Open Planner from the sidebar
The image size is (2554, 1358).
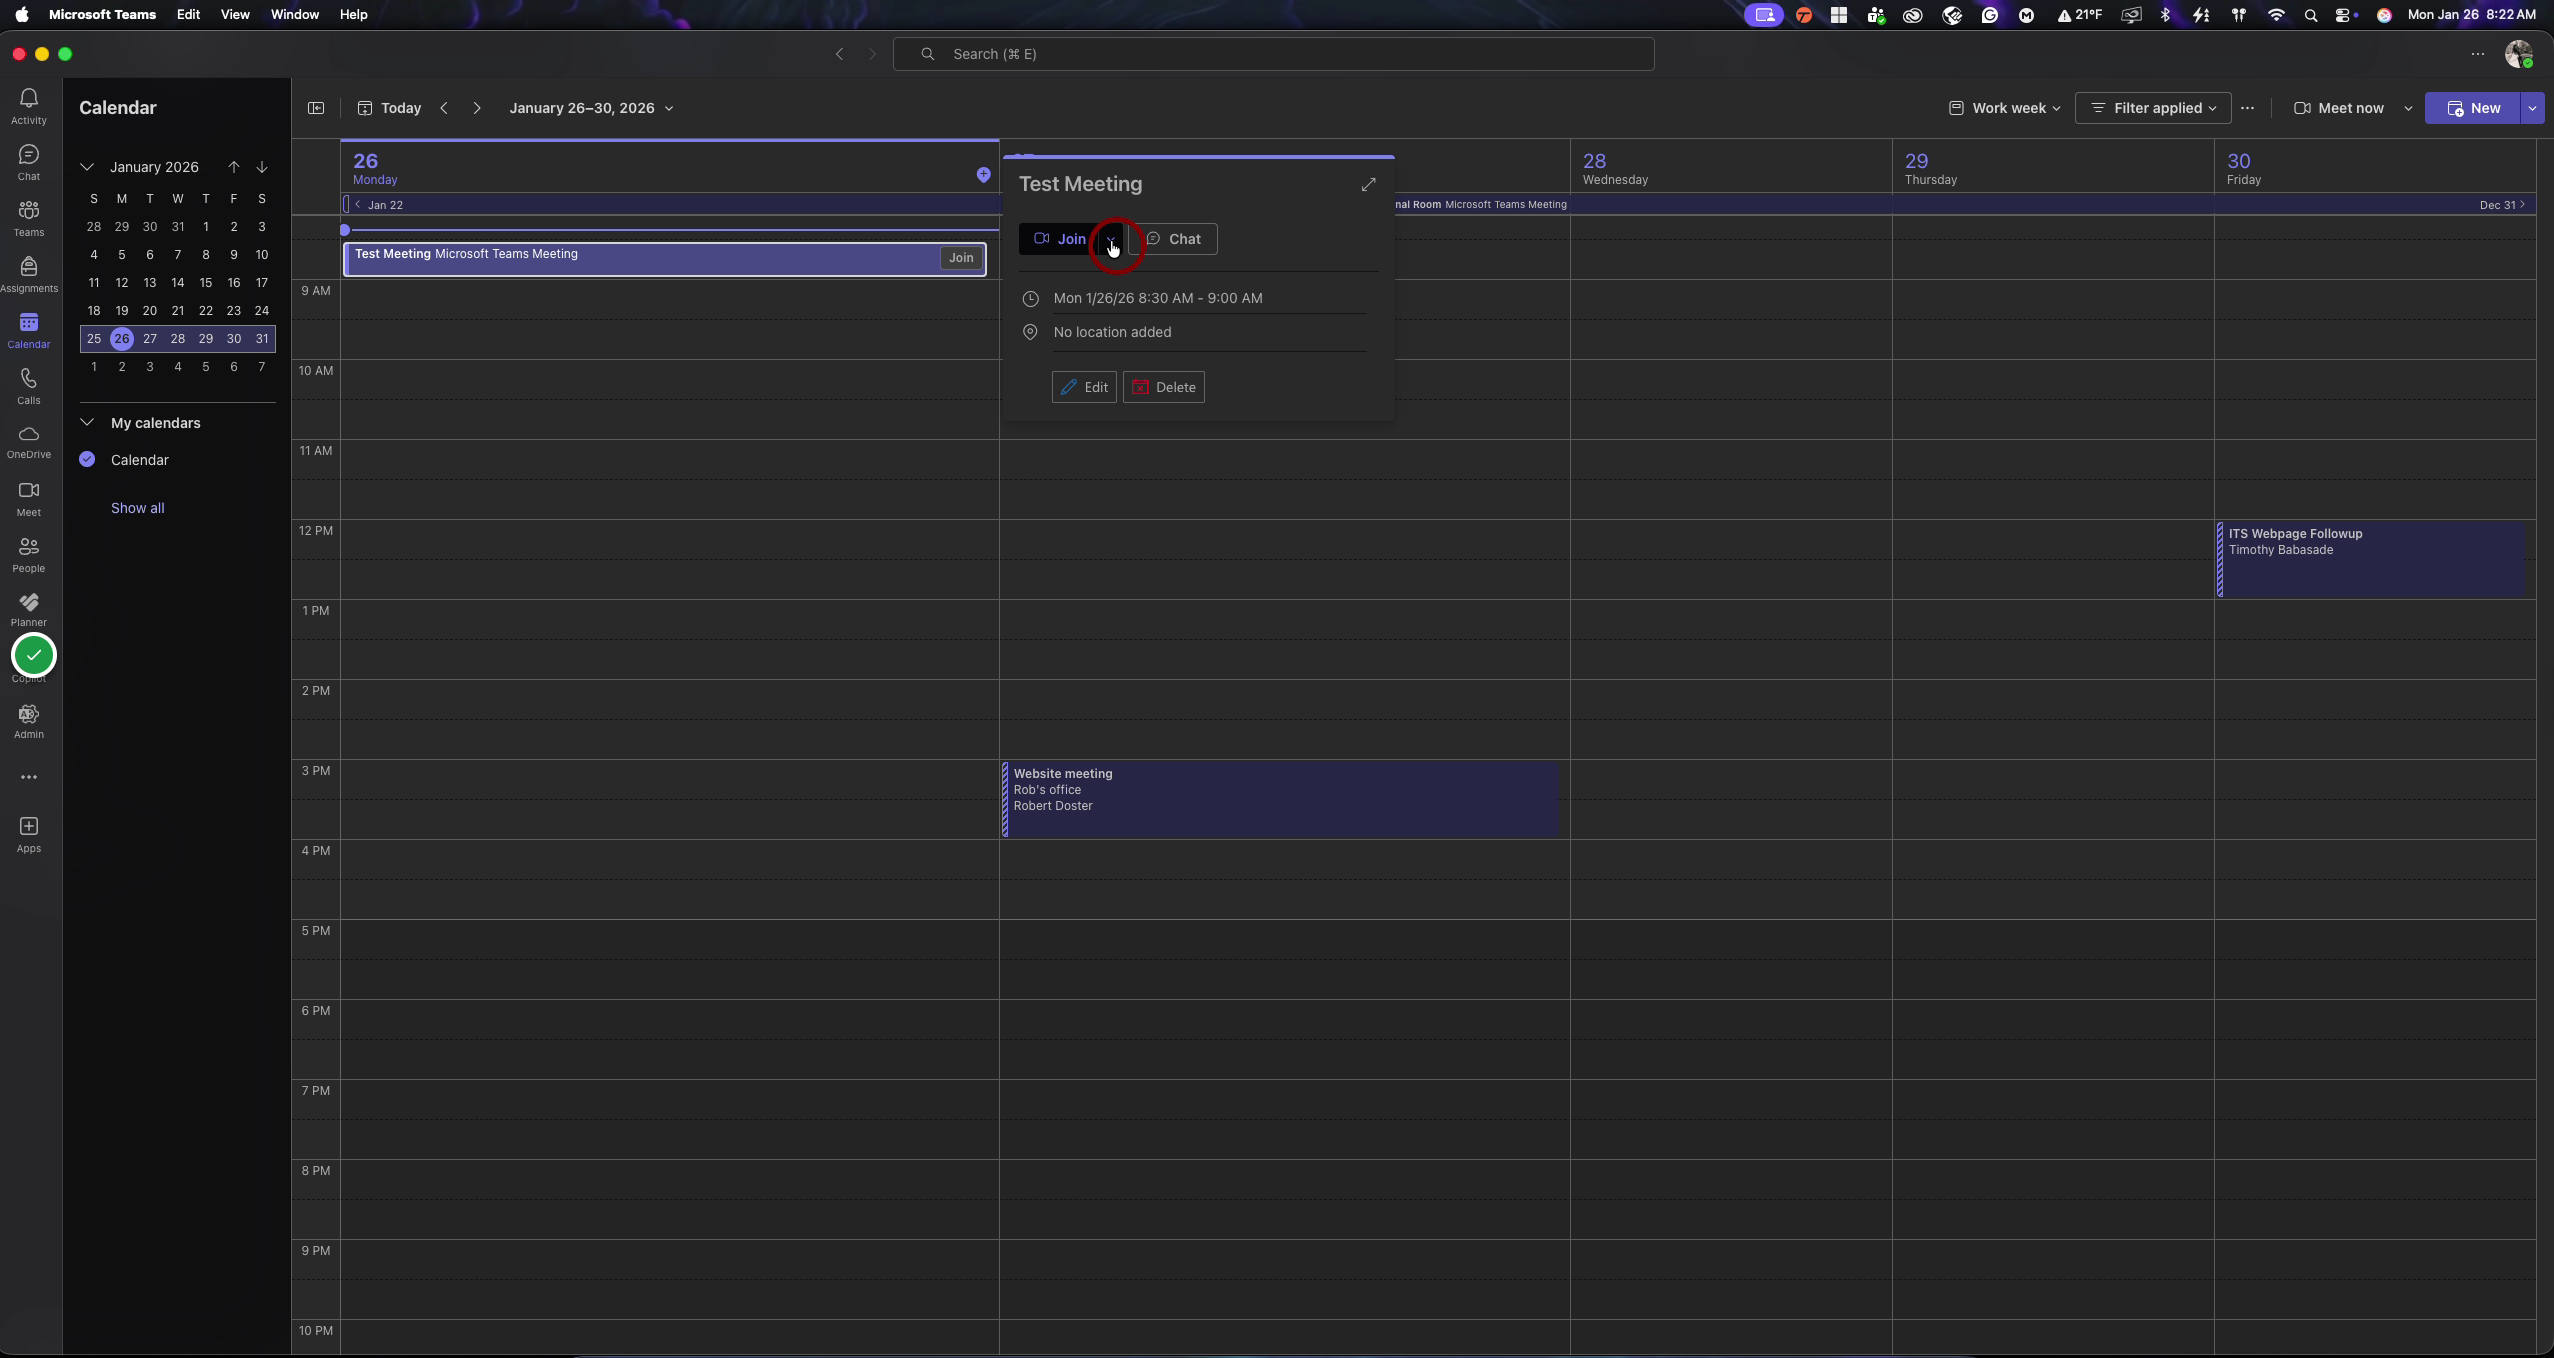click(29, 609)
